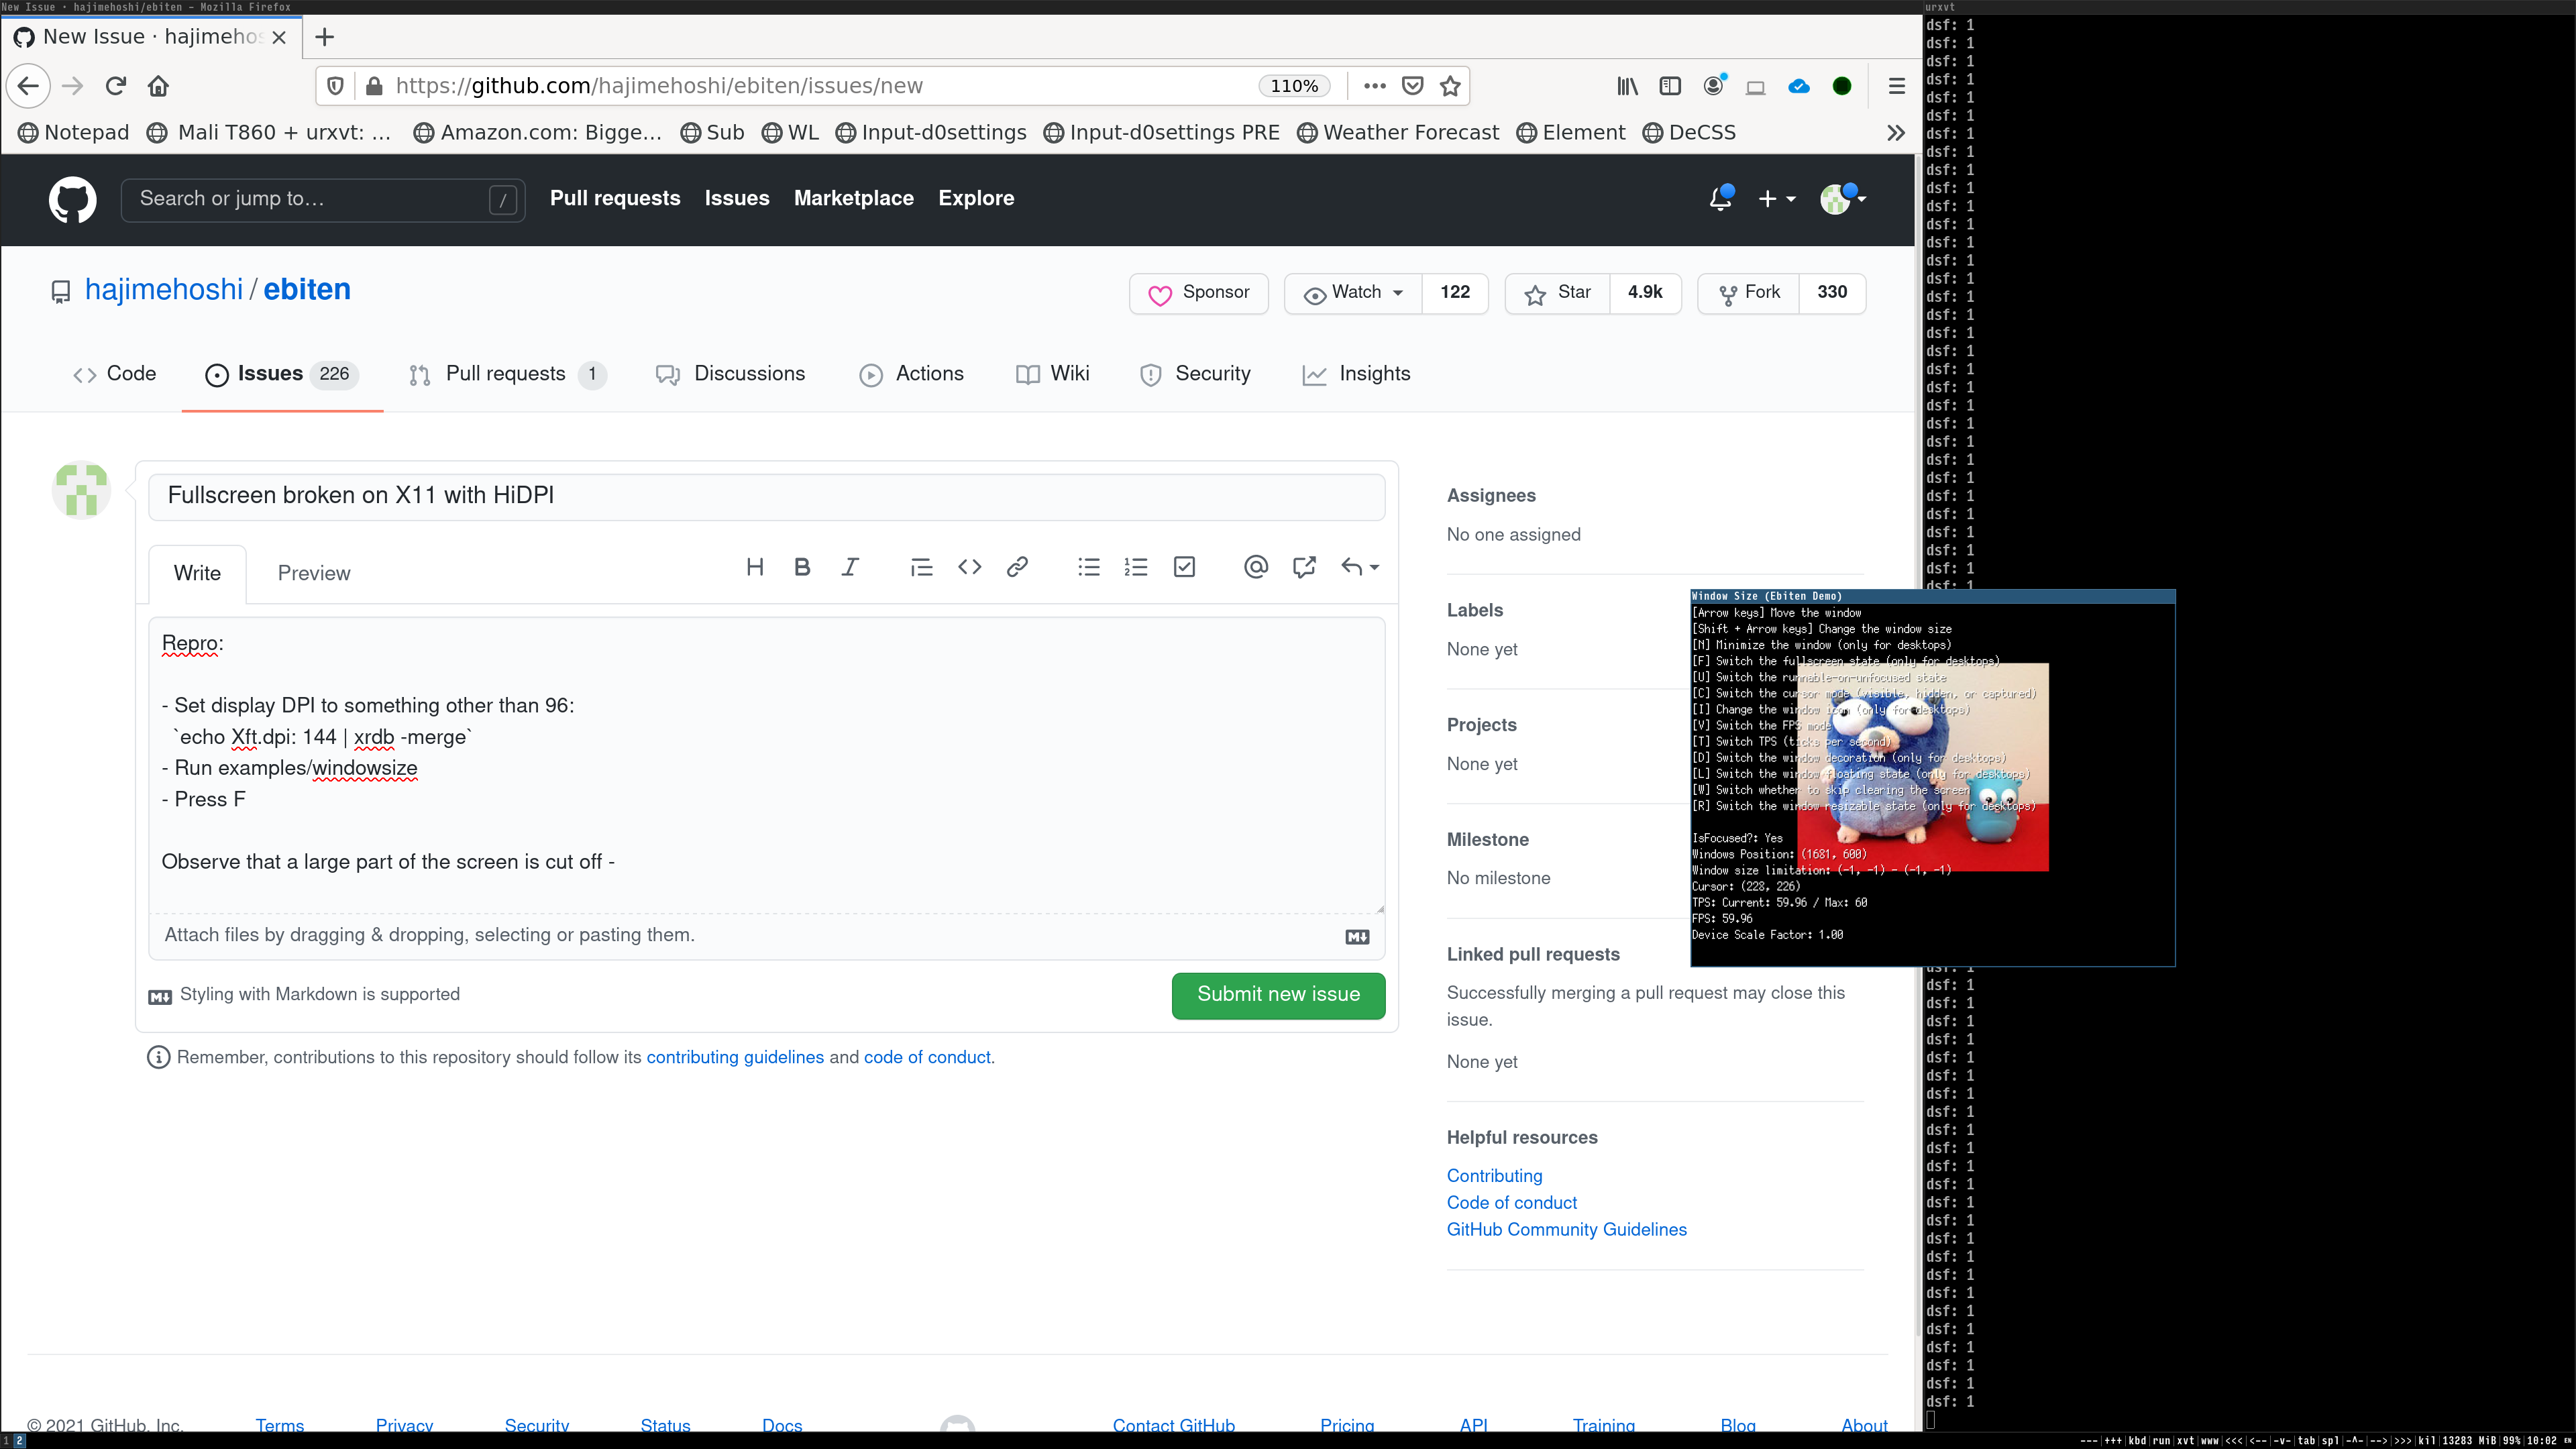Open Contributing under Helpful resources
Screen dimensions: 2576x1449
click(1494, 1176)
